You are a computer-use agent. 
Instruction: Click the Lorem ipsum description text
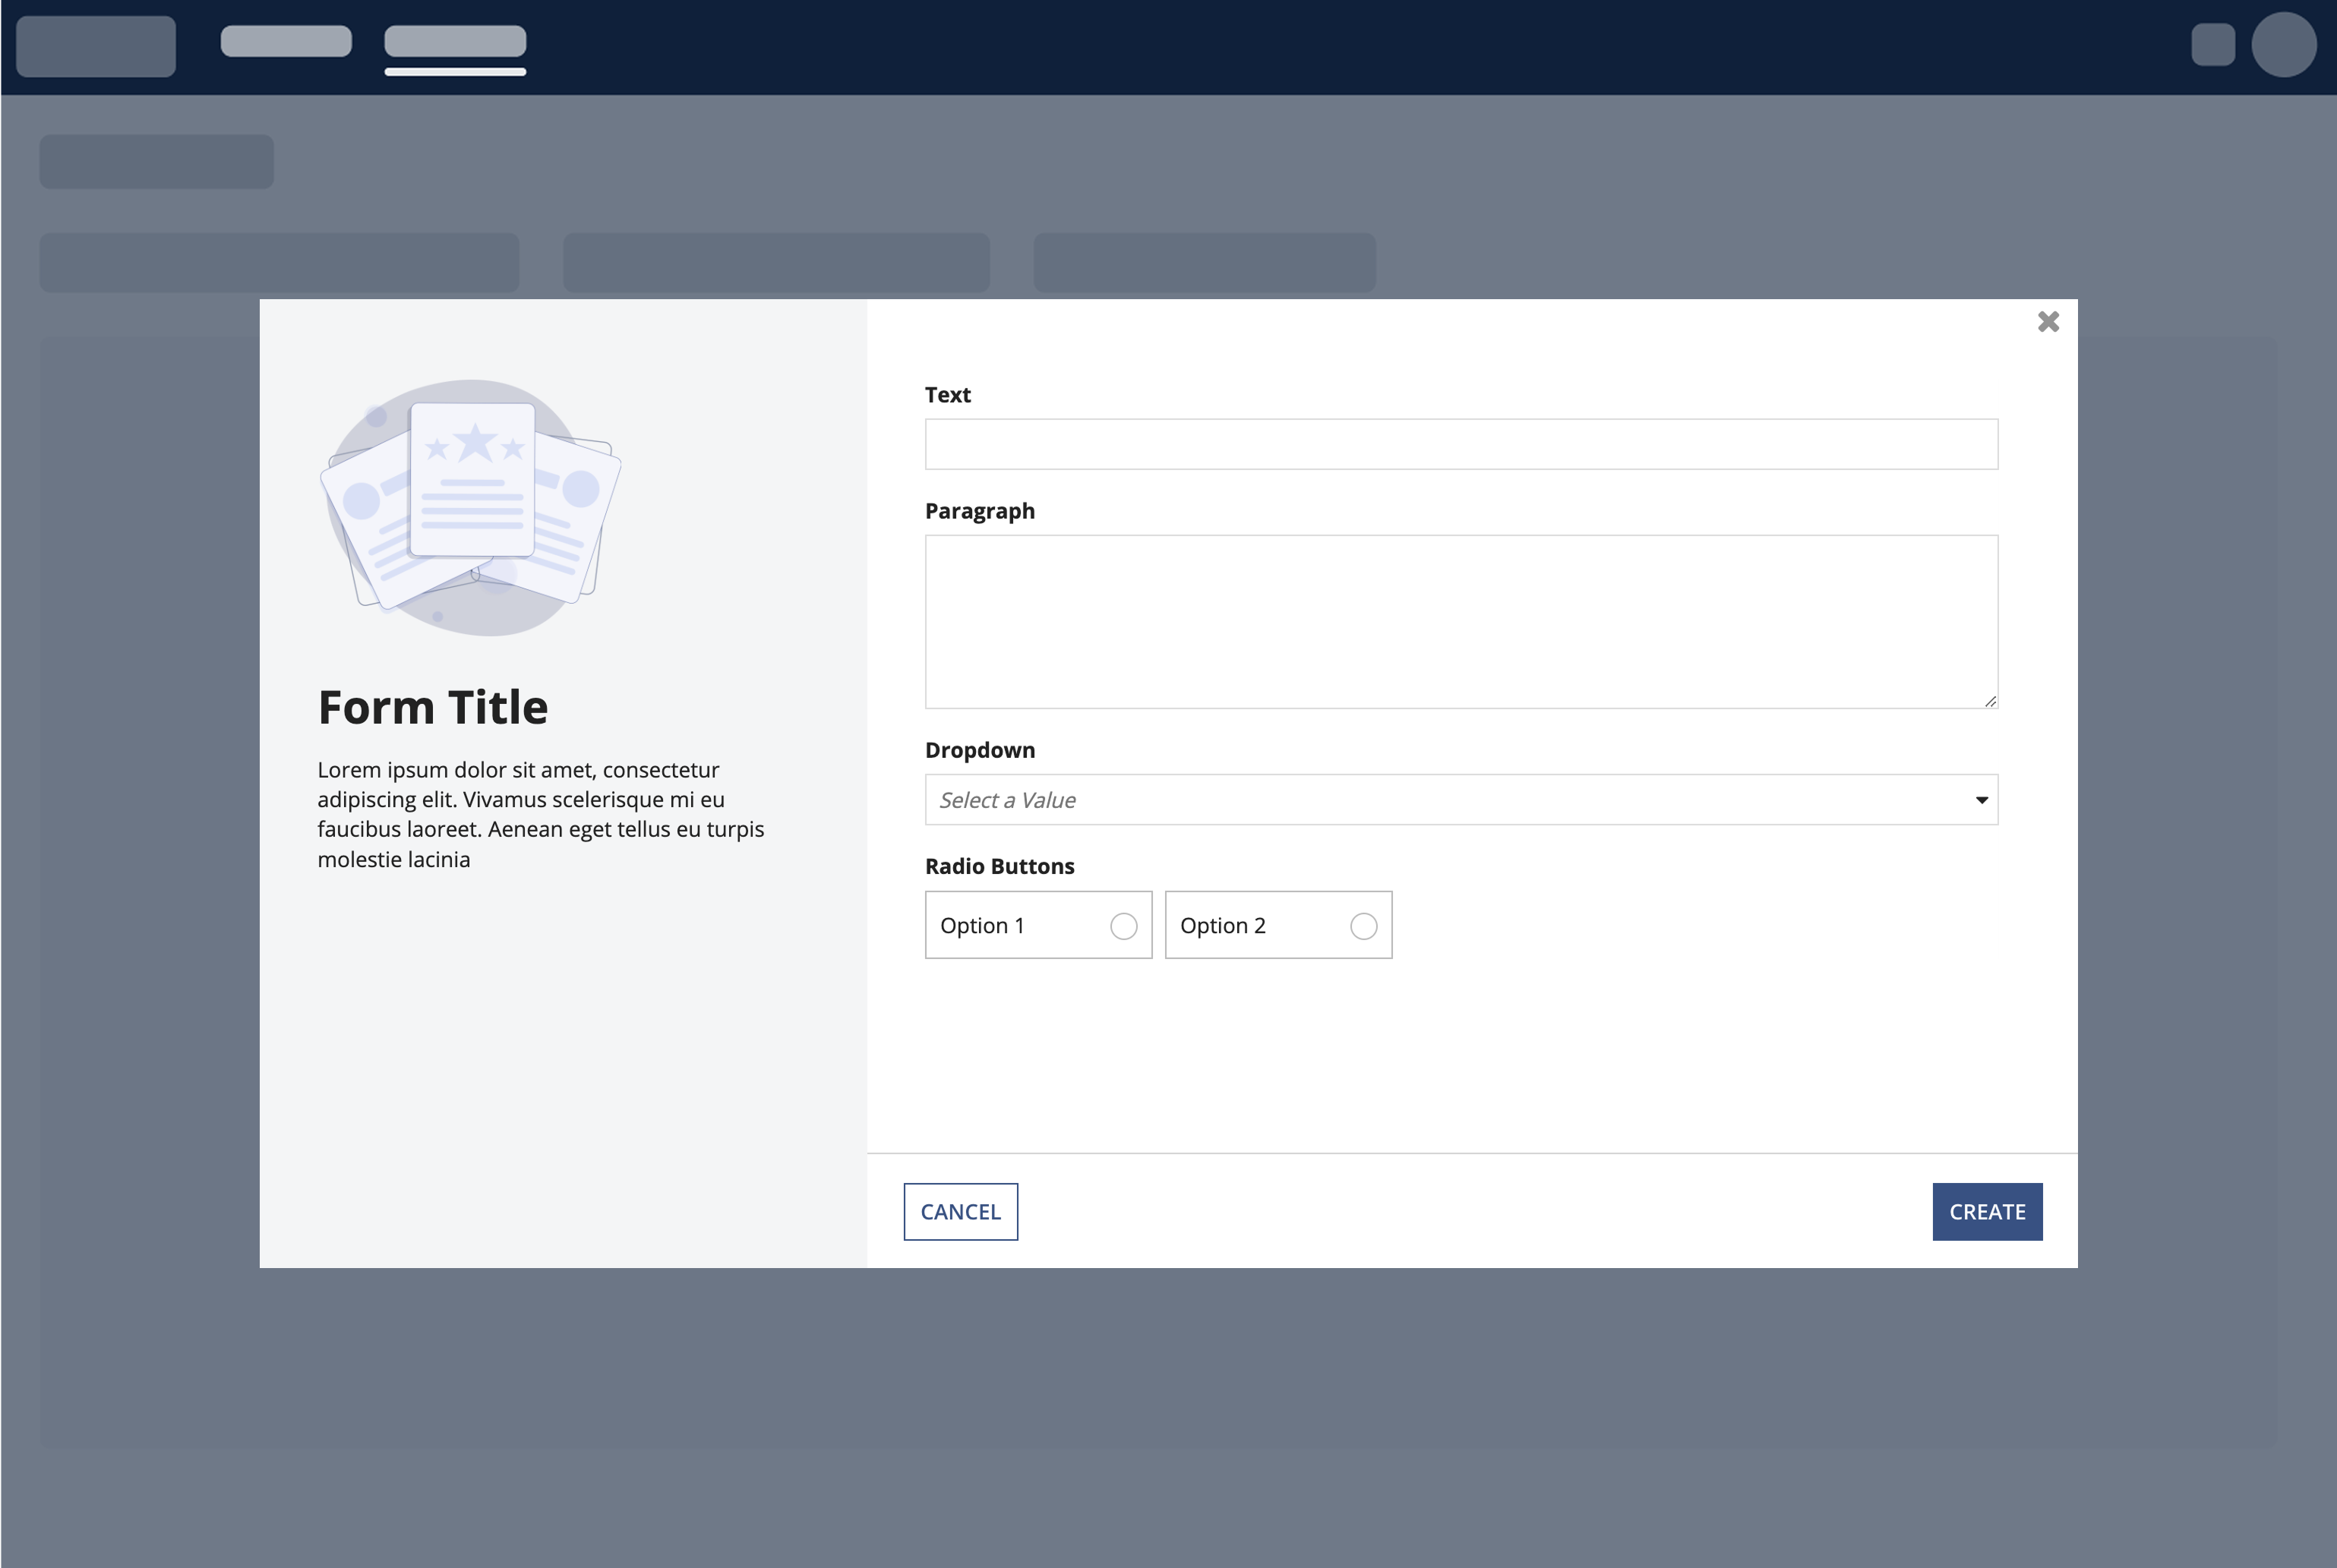(540, 814)
